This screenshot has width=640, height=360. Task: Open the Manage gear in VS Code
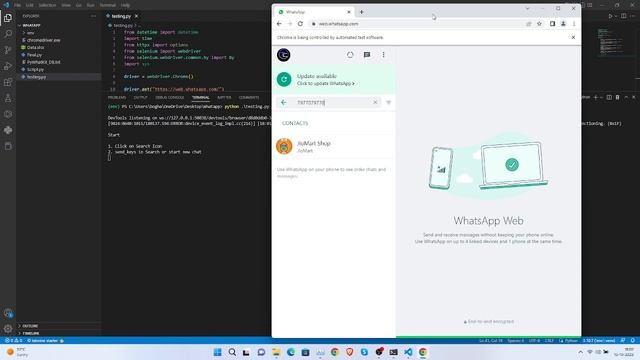click(8, 328)
